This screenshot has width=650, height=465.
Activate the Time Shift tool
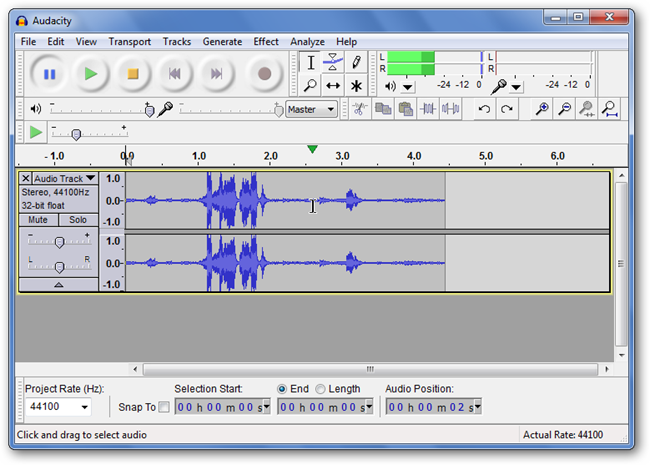click(x=333, y=86)
